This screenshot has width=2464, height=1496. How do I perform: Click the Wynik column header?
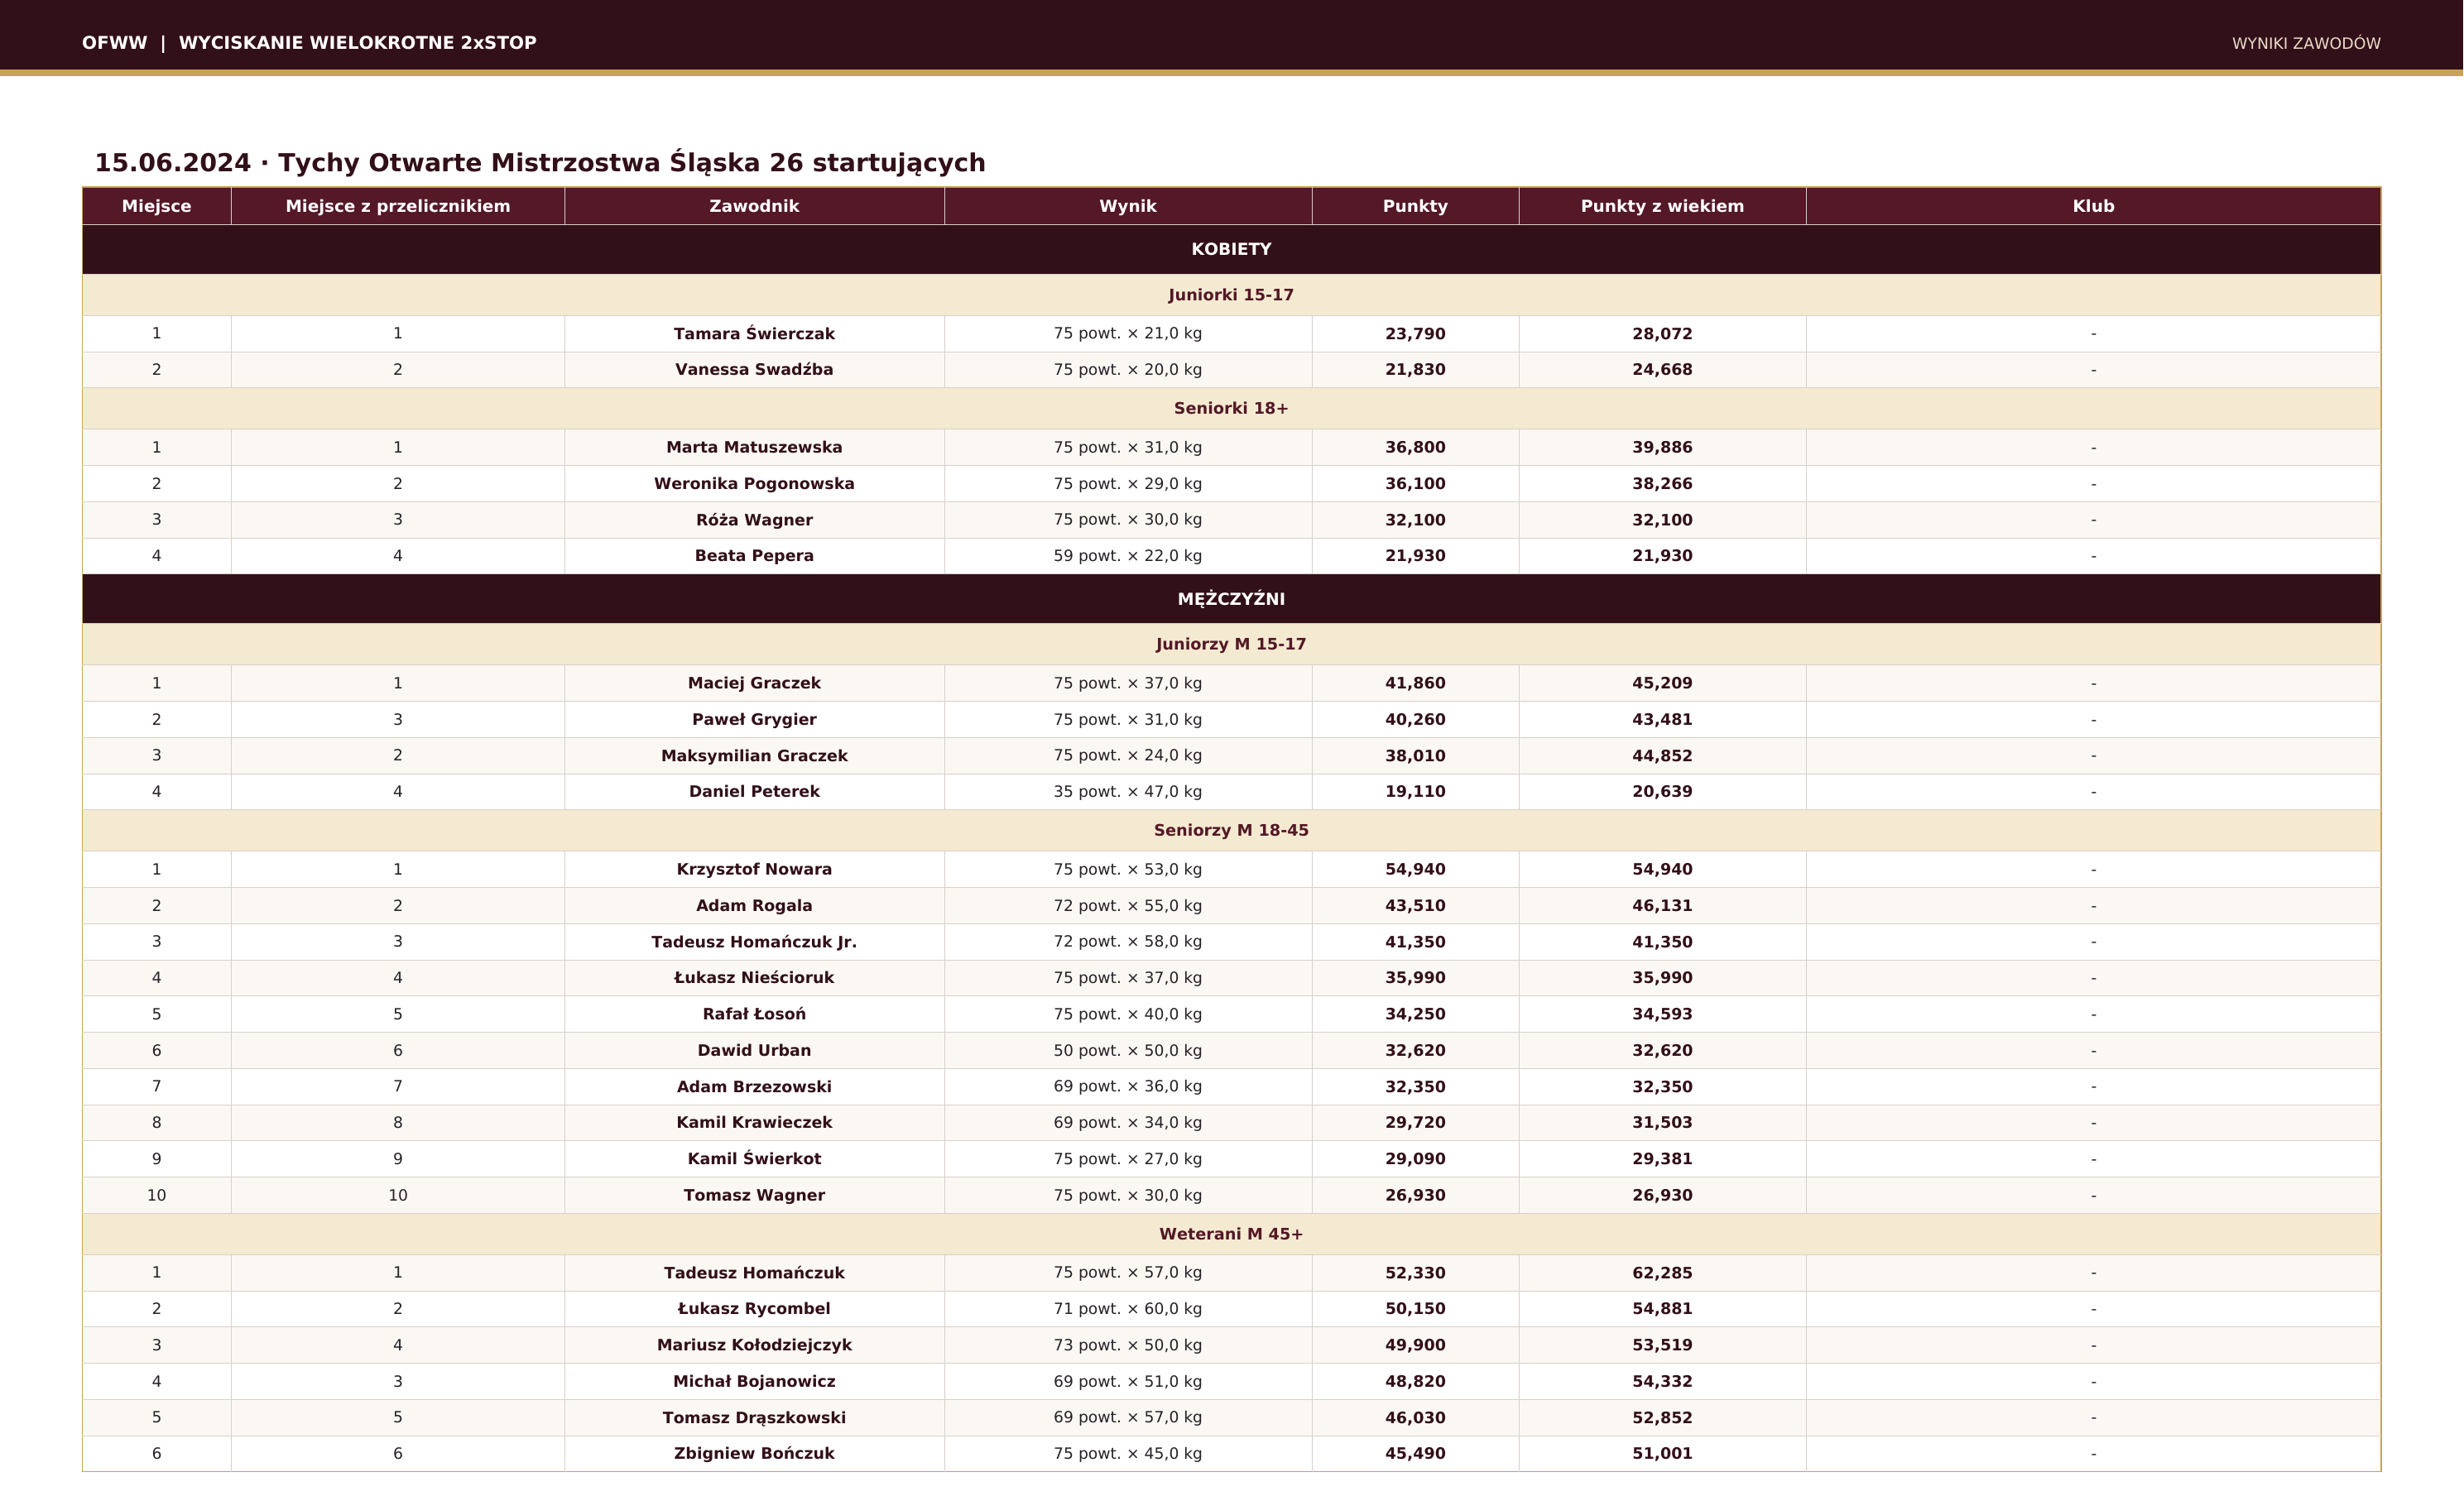(1128, 206)
